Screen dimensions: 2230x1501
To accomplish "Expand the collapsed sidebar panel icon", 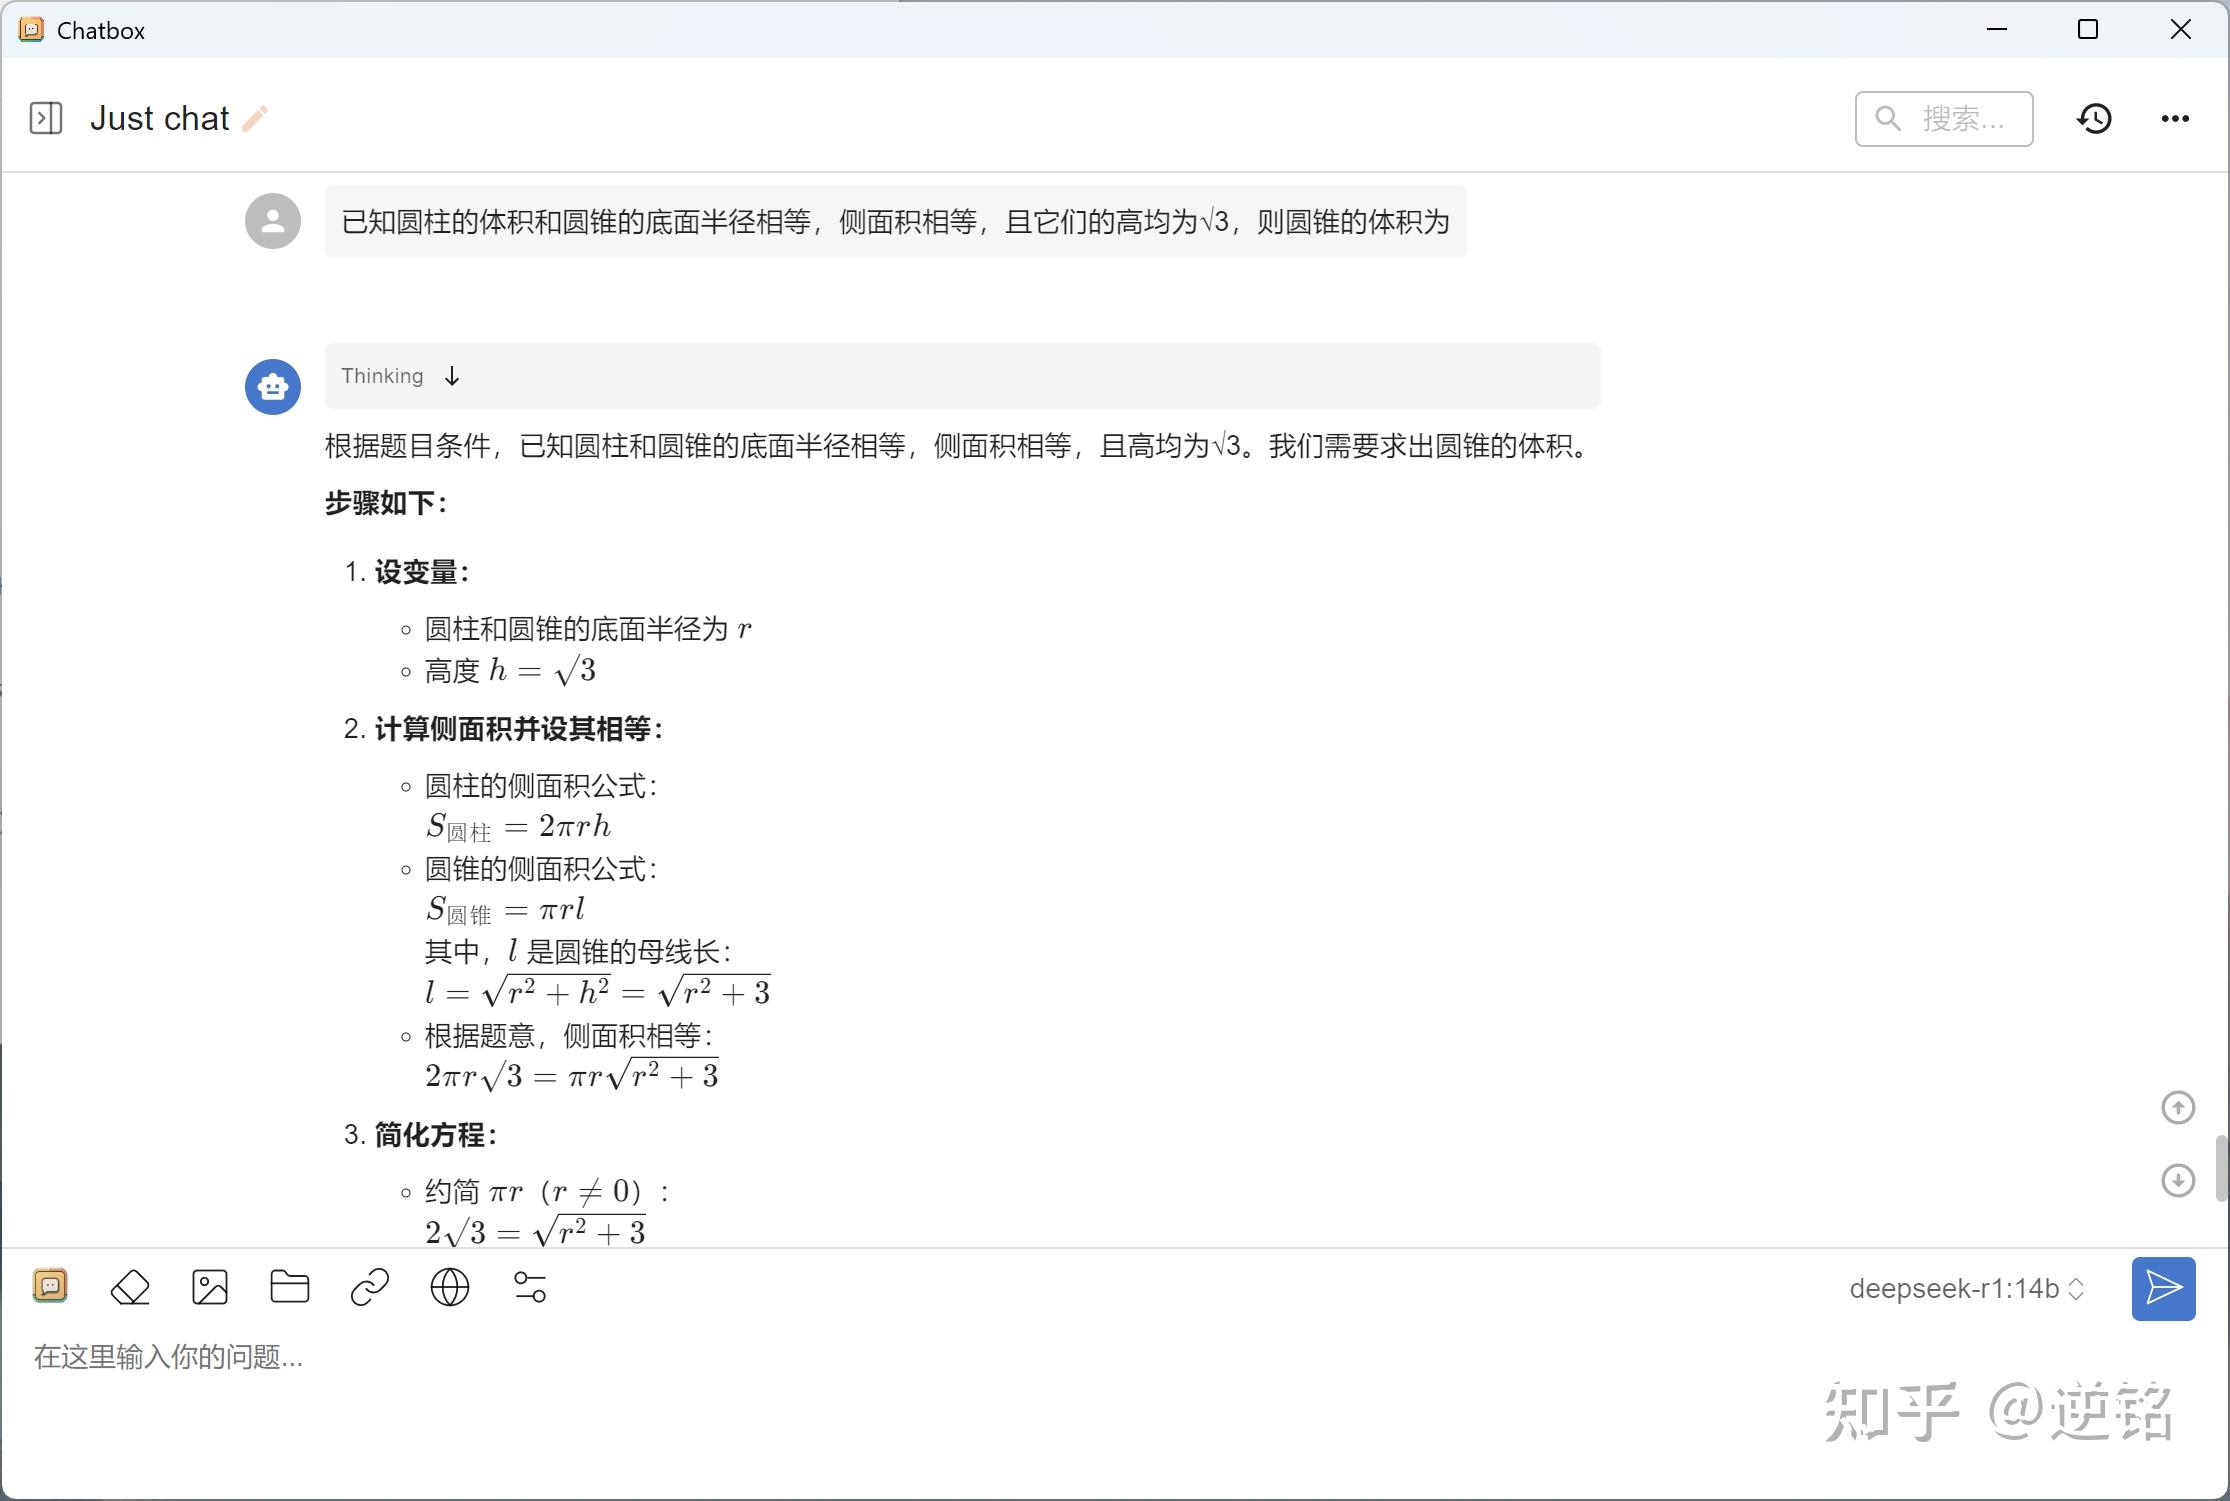I will pos(46,118).
